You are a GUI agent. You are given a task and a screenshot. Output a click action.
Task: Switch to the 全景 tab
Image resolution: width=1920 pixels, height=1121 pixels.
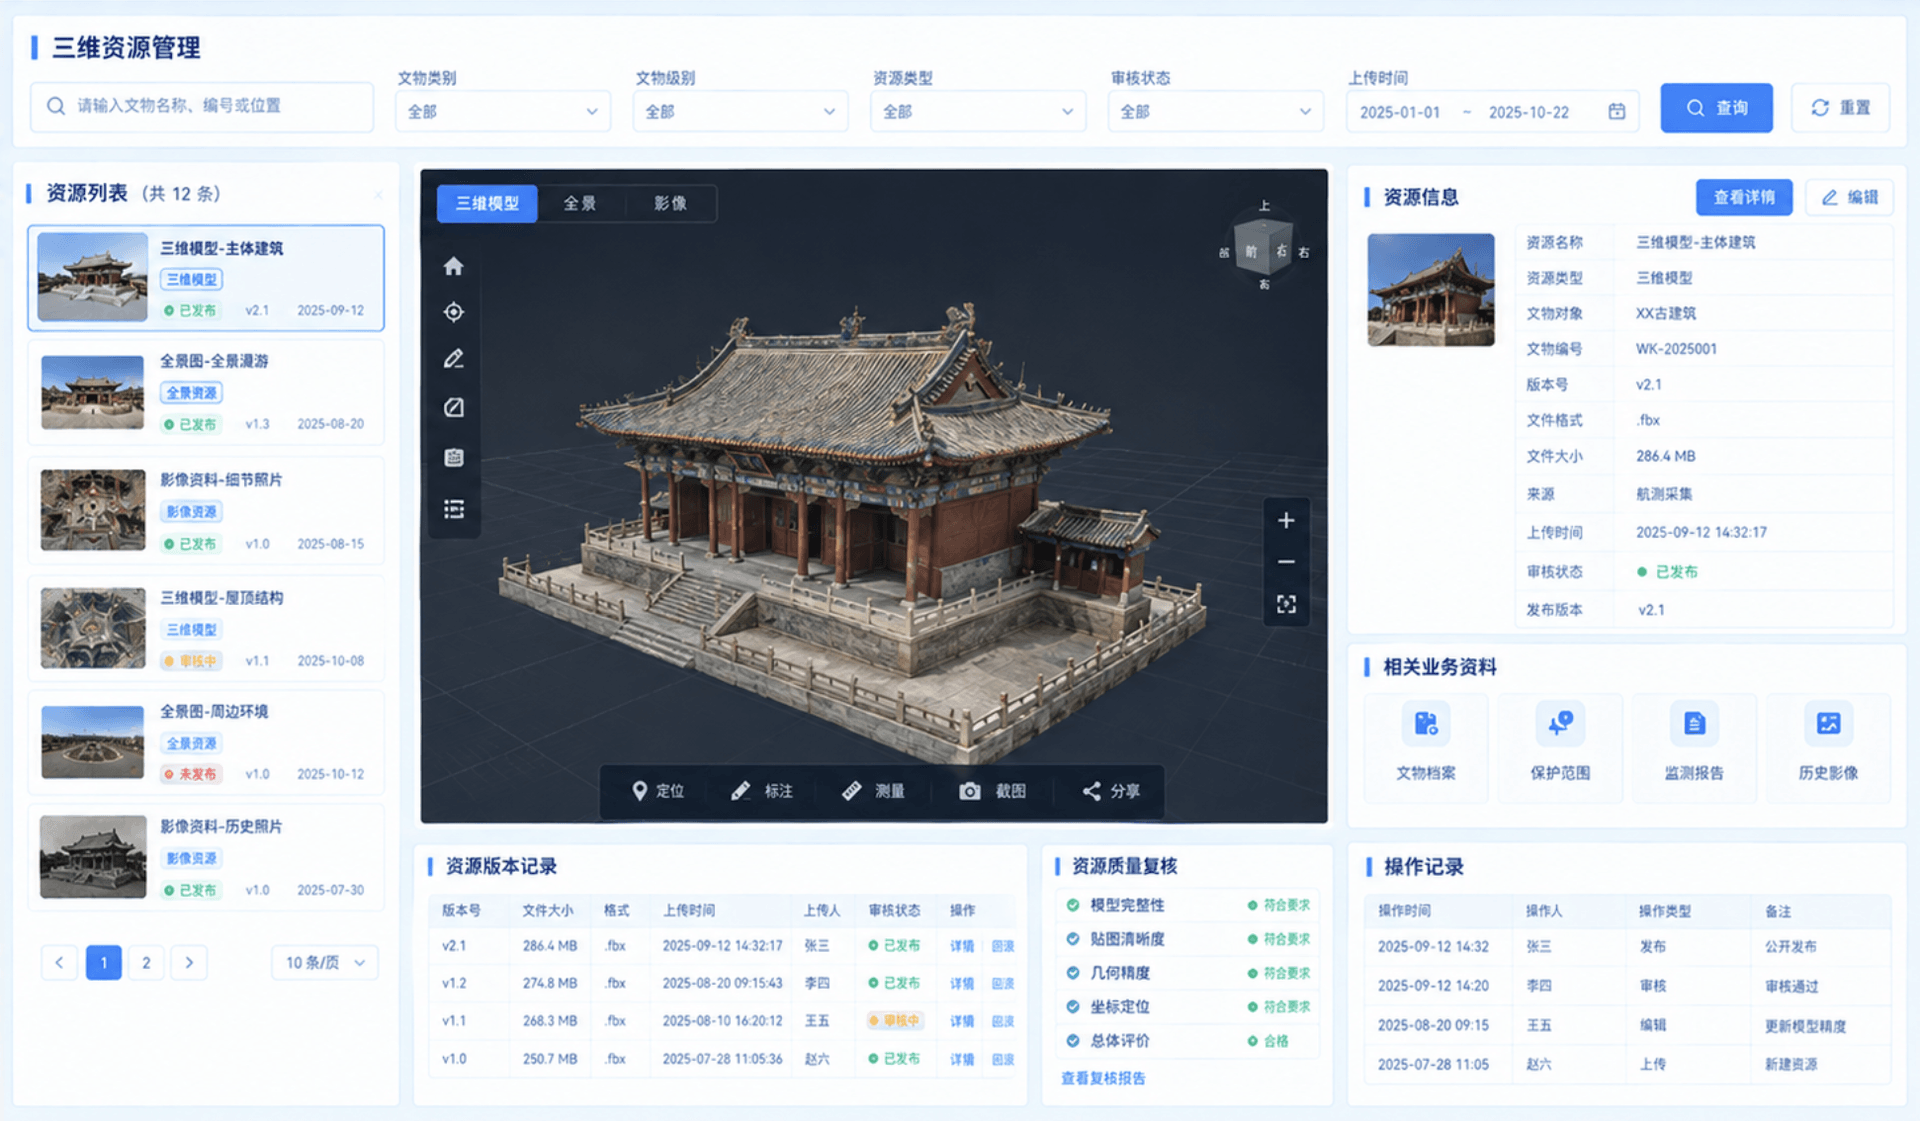580,203
